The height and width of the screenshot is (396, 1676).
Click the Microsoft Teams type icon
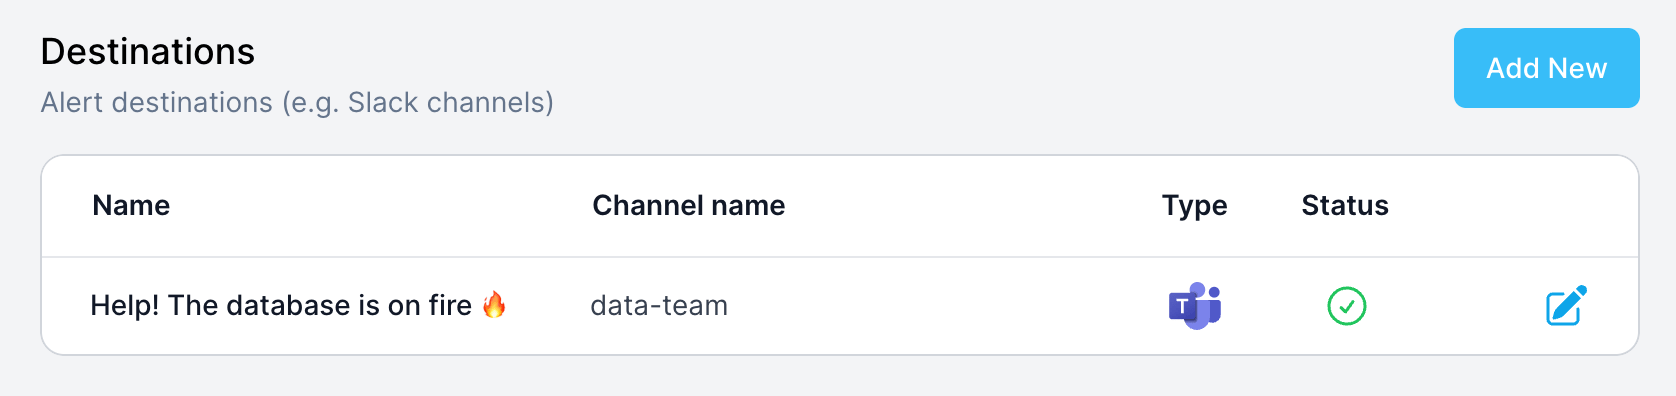[1195, 306]
